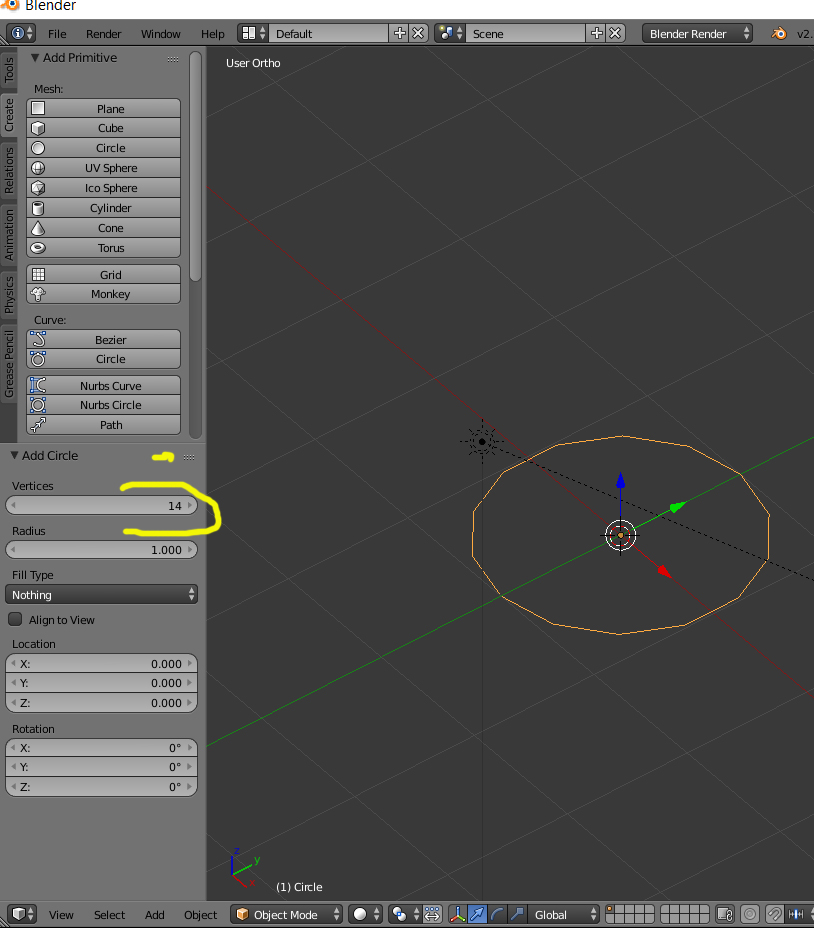Toggle the 3D manipulator widget button
Viewport: 814px width, 928px height.
(x=457, y=914)
